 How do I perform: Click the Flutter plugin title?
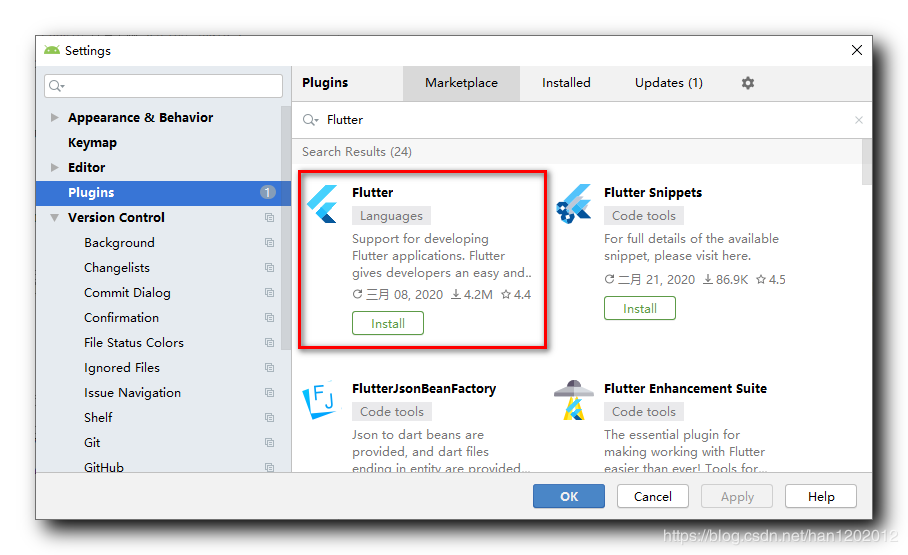[372, 192]
